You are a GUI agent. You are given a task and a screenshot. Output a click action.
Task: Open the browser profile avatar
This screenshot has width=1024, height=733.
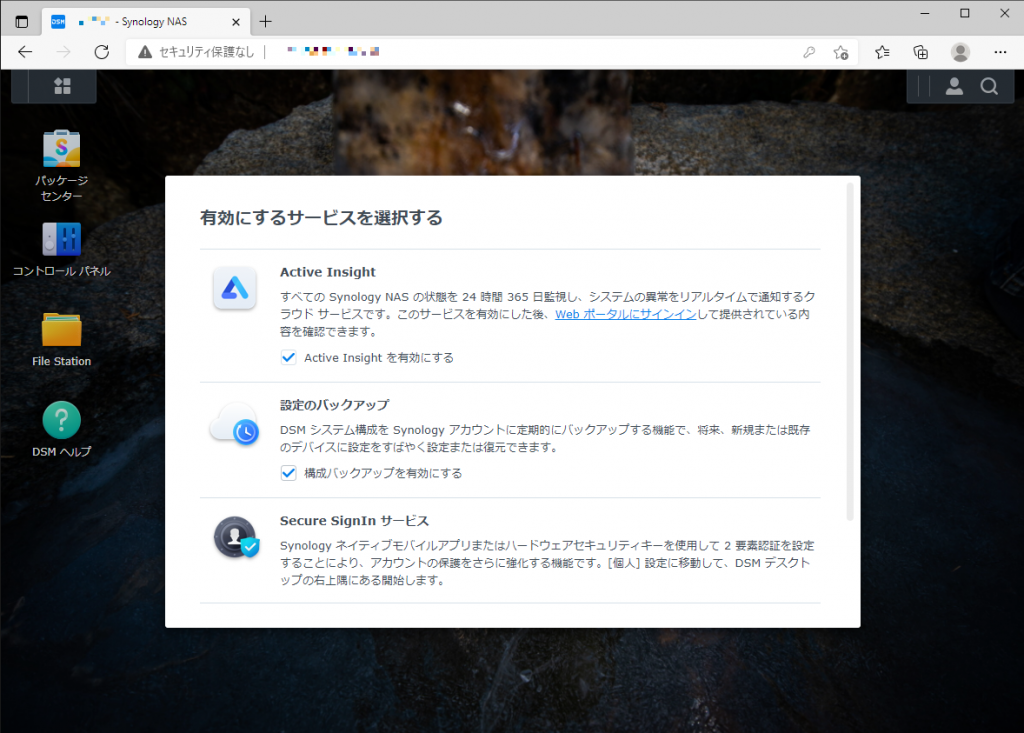[960, 52]
